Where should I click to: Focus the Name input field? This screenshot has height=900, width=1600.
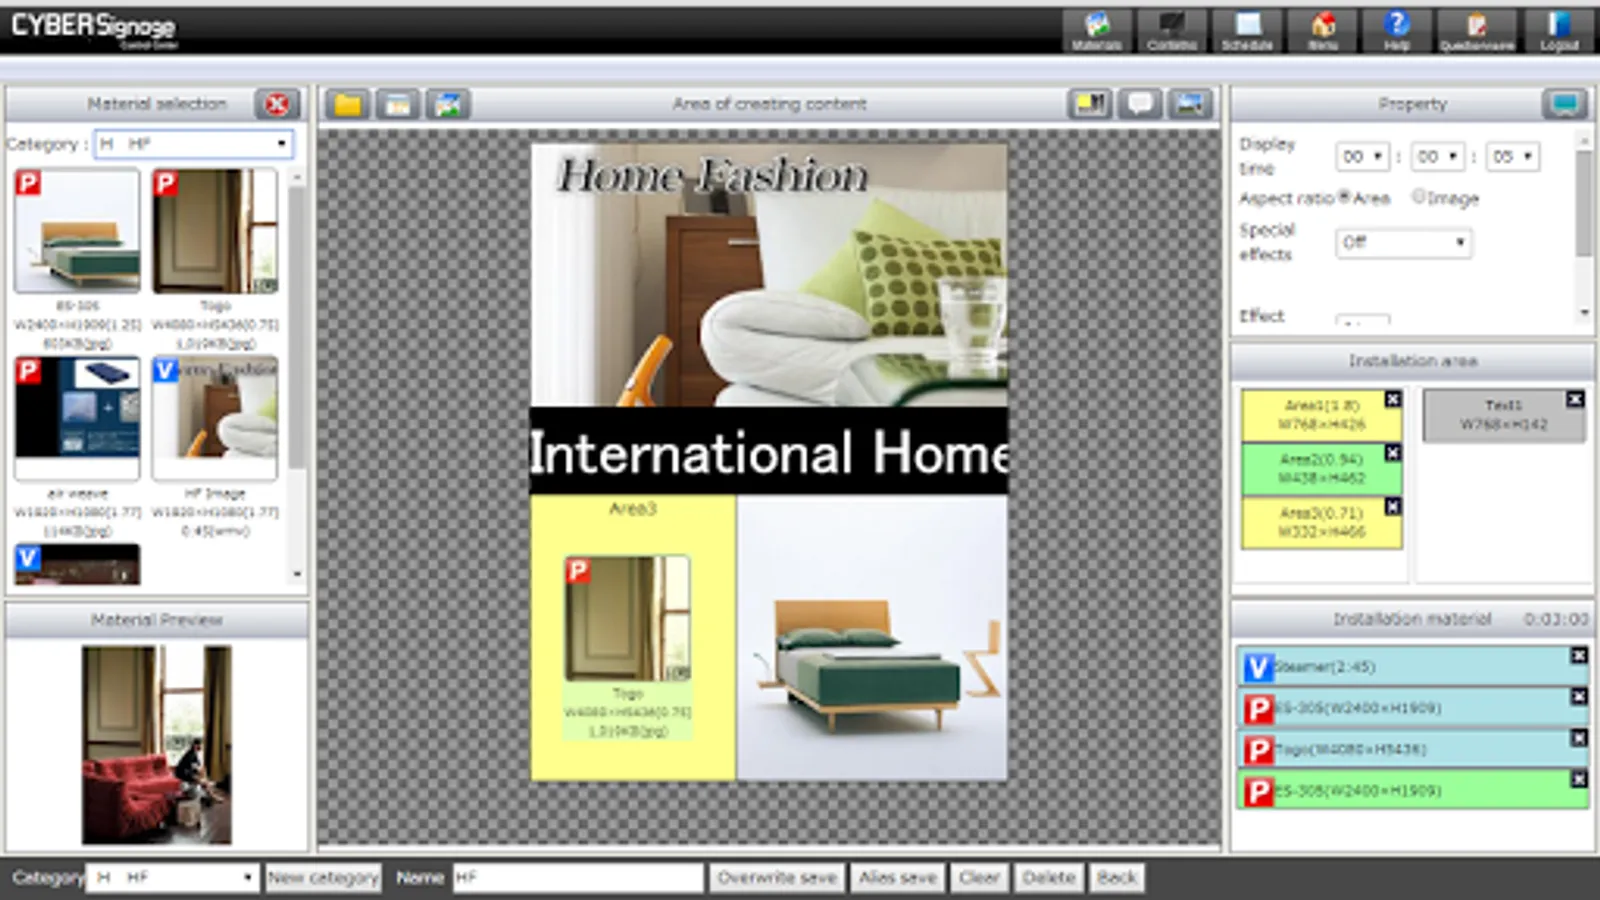[x=578, y=878]
